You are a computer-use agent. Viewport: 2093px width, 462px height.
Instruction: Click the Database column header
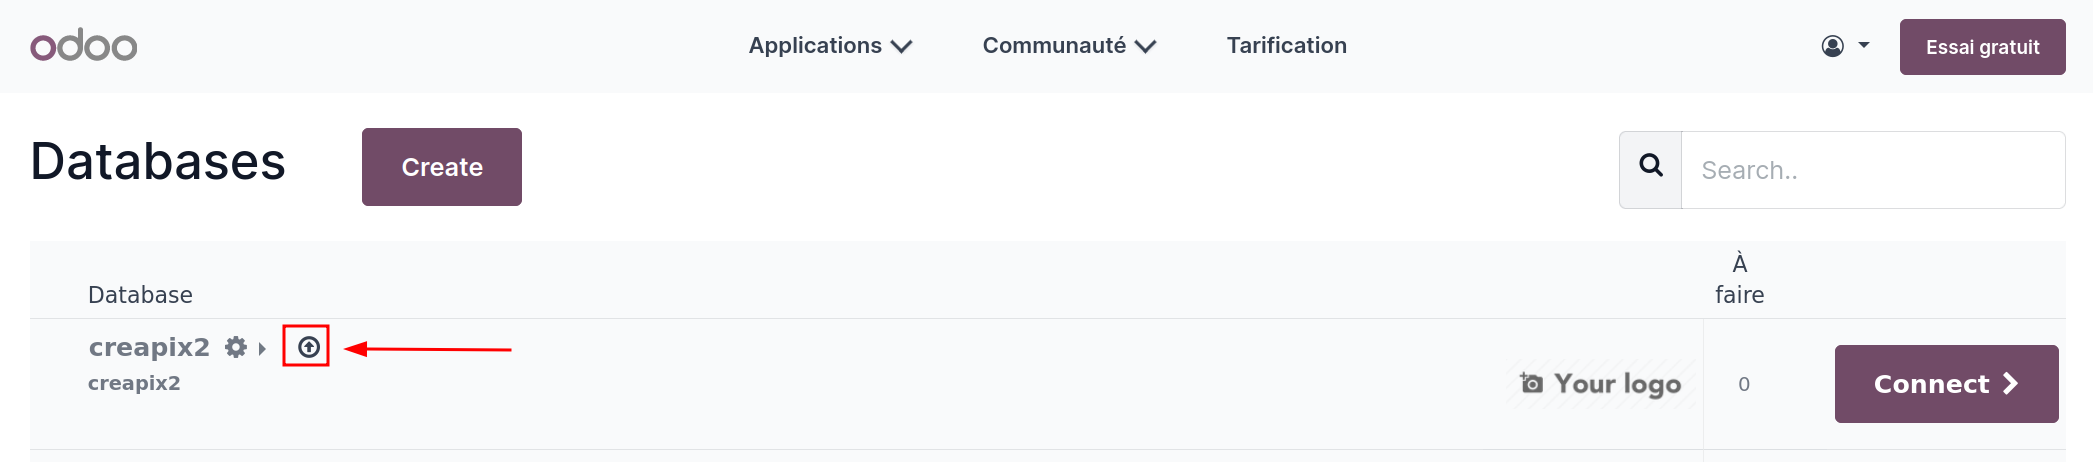tap(140, 295)
